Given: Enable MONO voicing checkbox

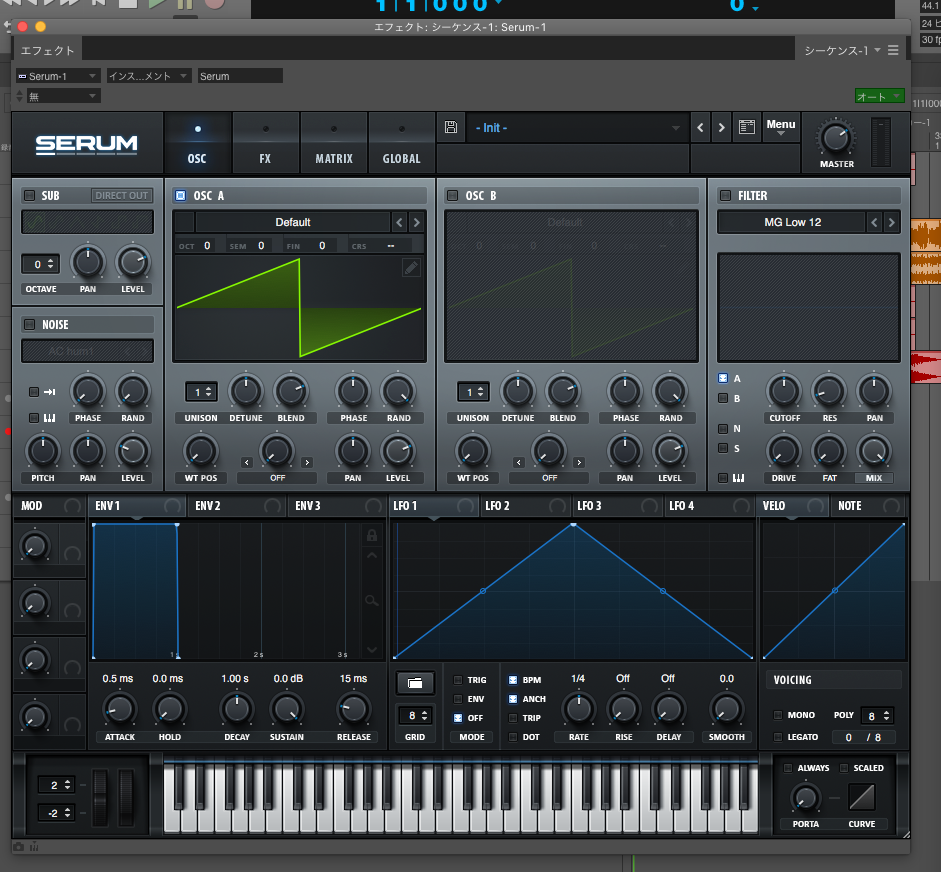Looking at the screenshot, I should tap(778, 715).
